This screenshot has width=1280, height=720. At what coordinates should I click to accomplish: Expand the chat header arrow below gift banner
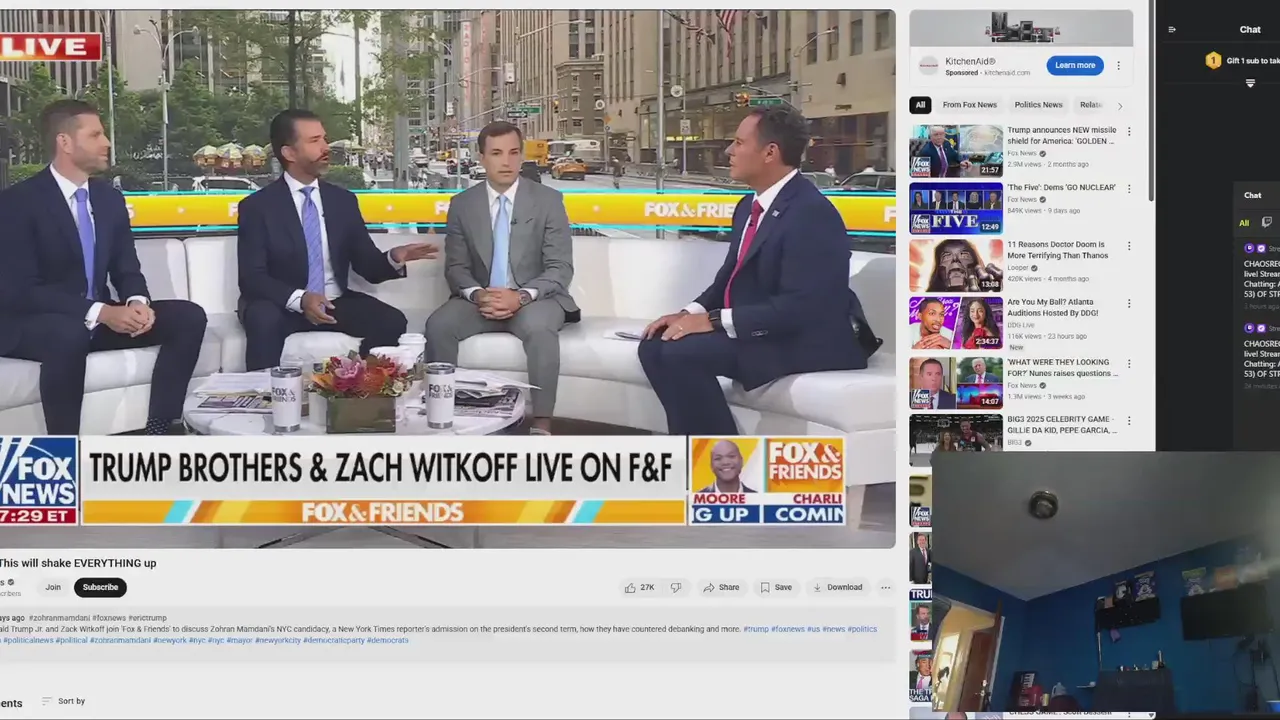(1250, 84)
